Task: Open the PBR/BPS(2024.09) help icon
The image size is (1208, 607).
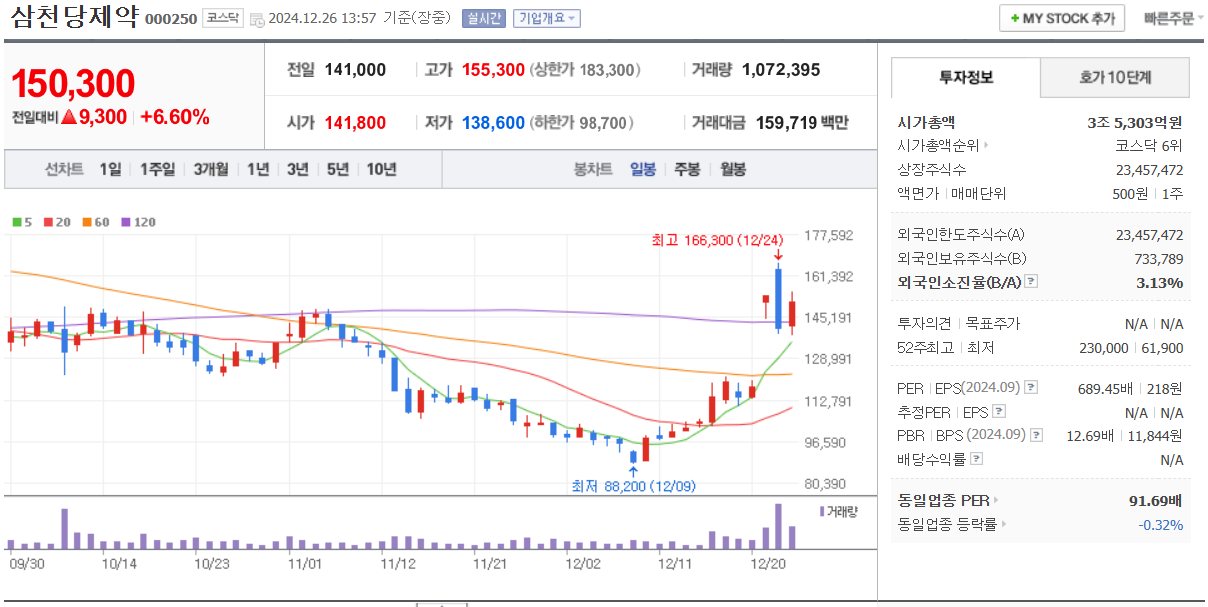Action: 1036,435
